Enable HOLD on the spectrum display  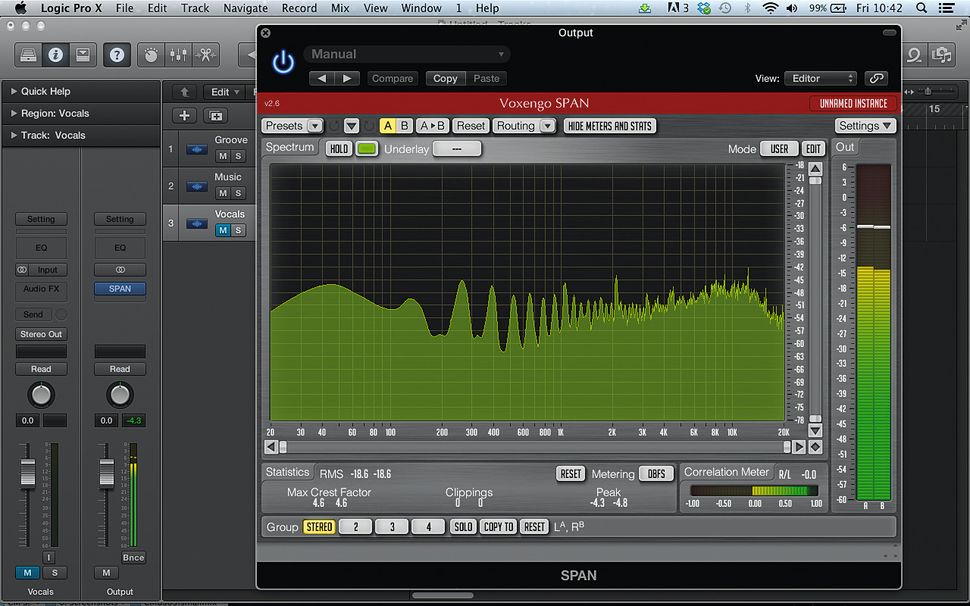pyautogui.click(x=339, y=147)
